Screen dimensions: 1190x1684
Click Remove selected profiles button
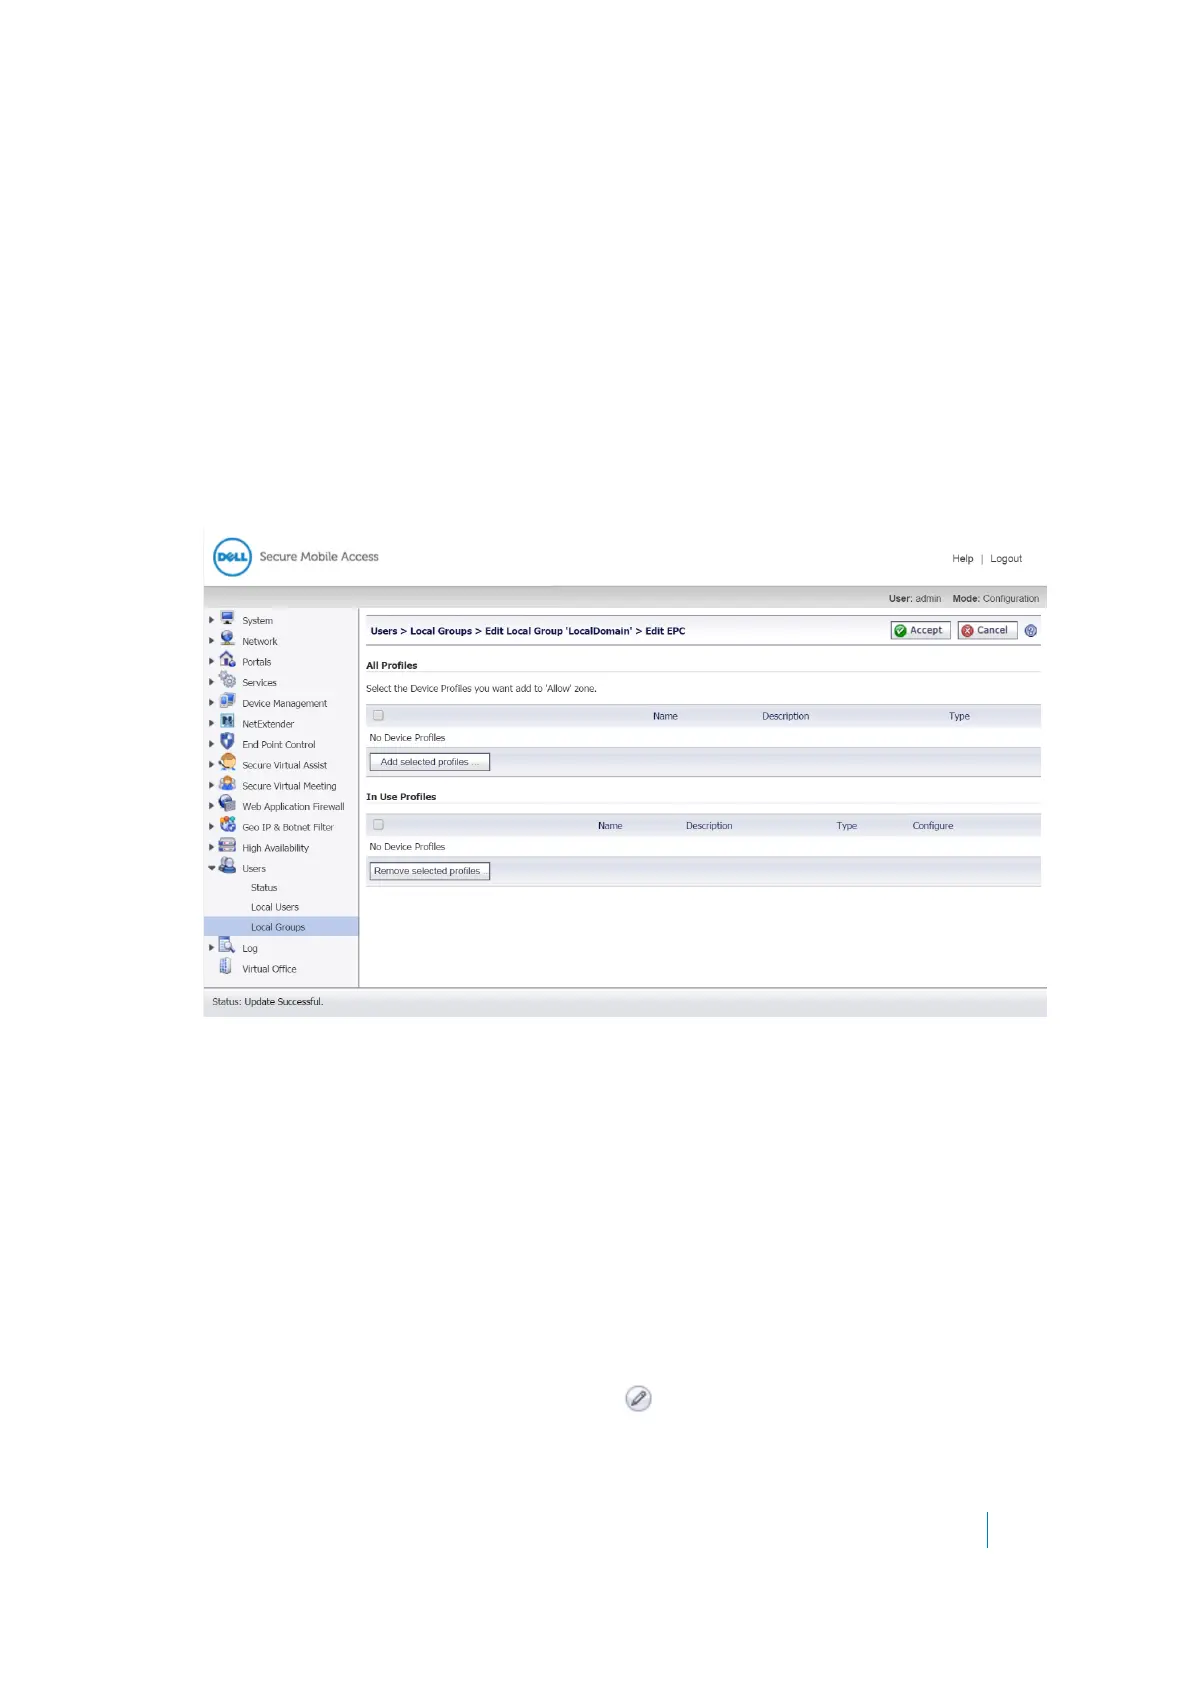click(x=430, y=871)
